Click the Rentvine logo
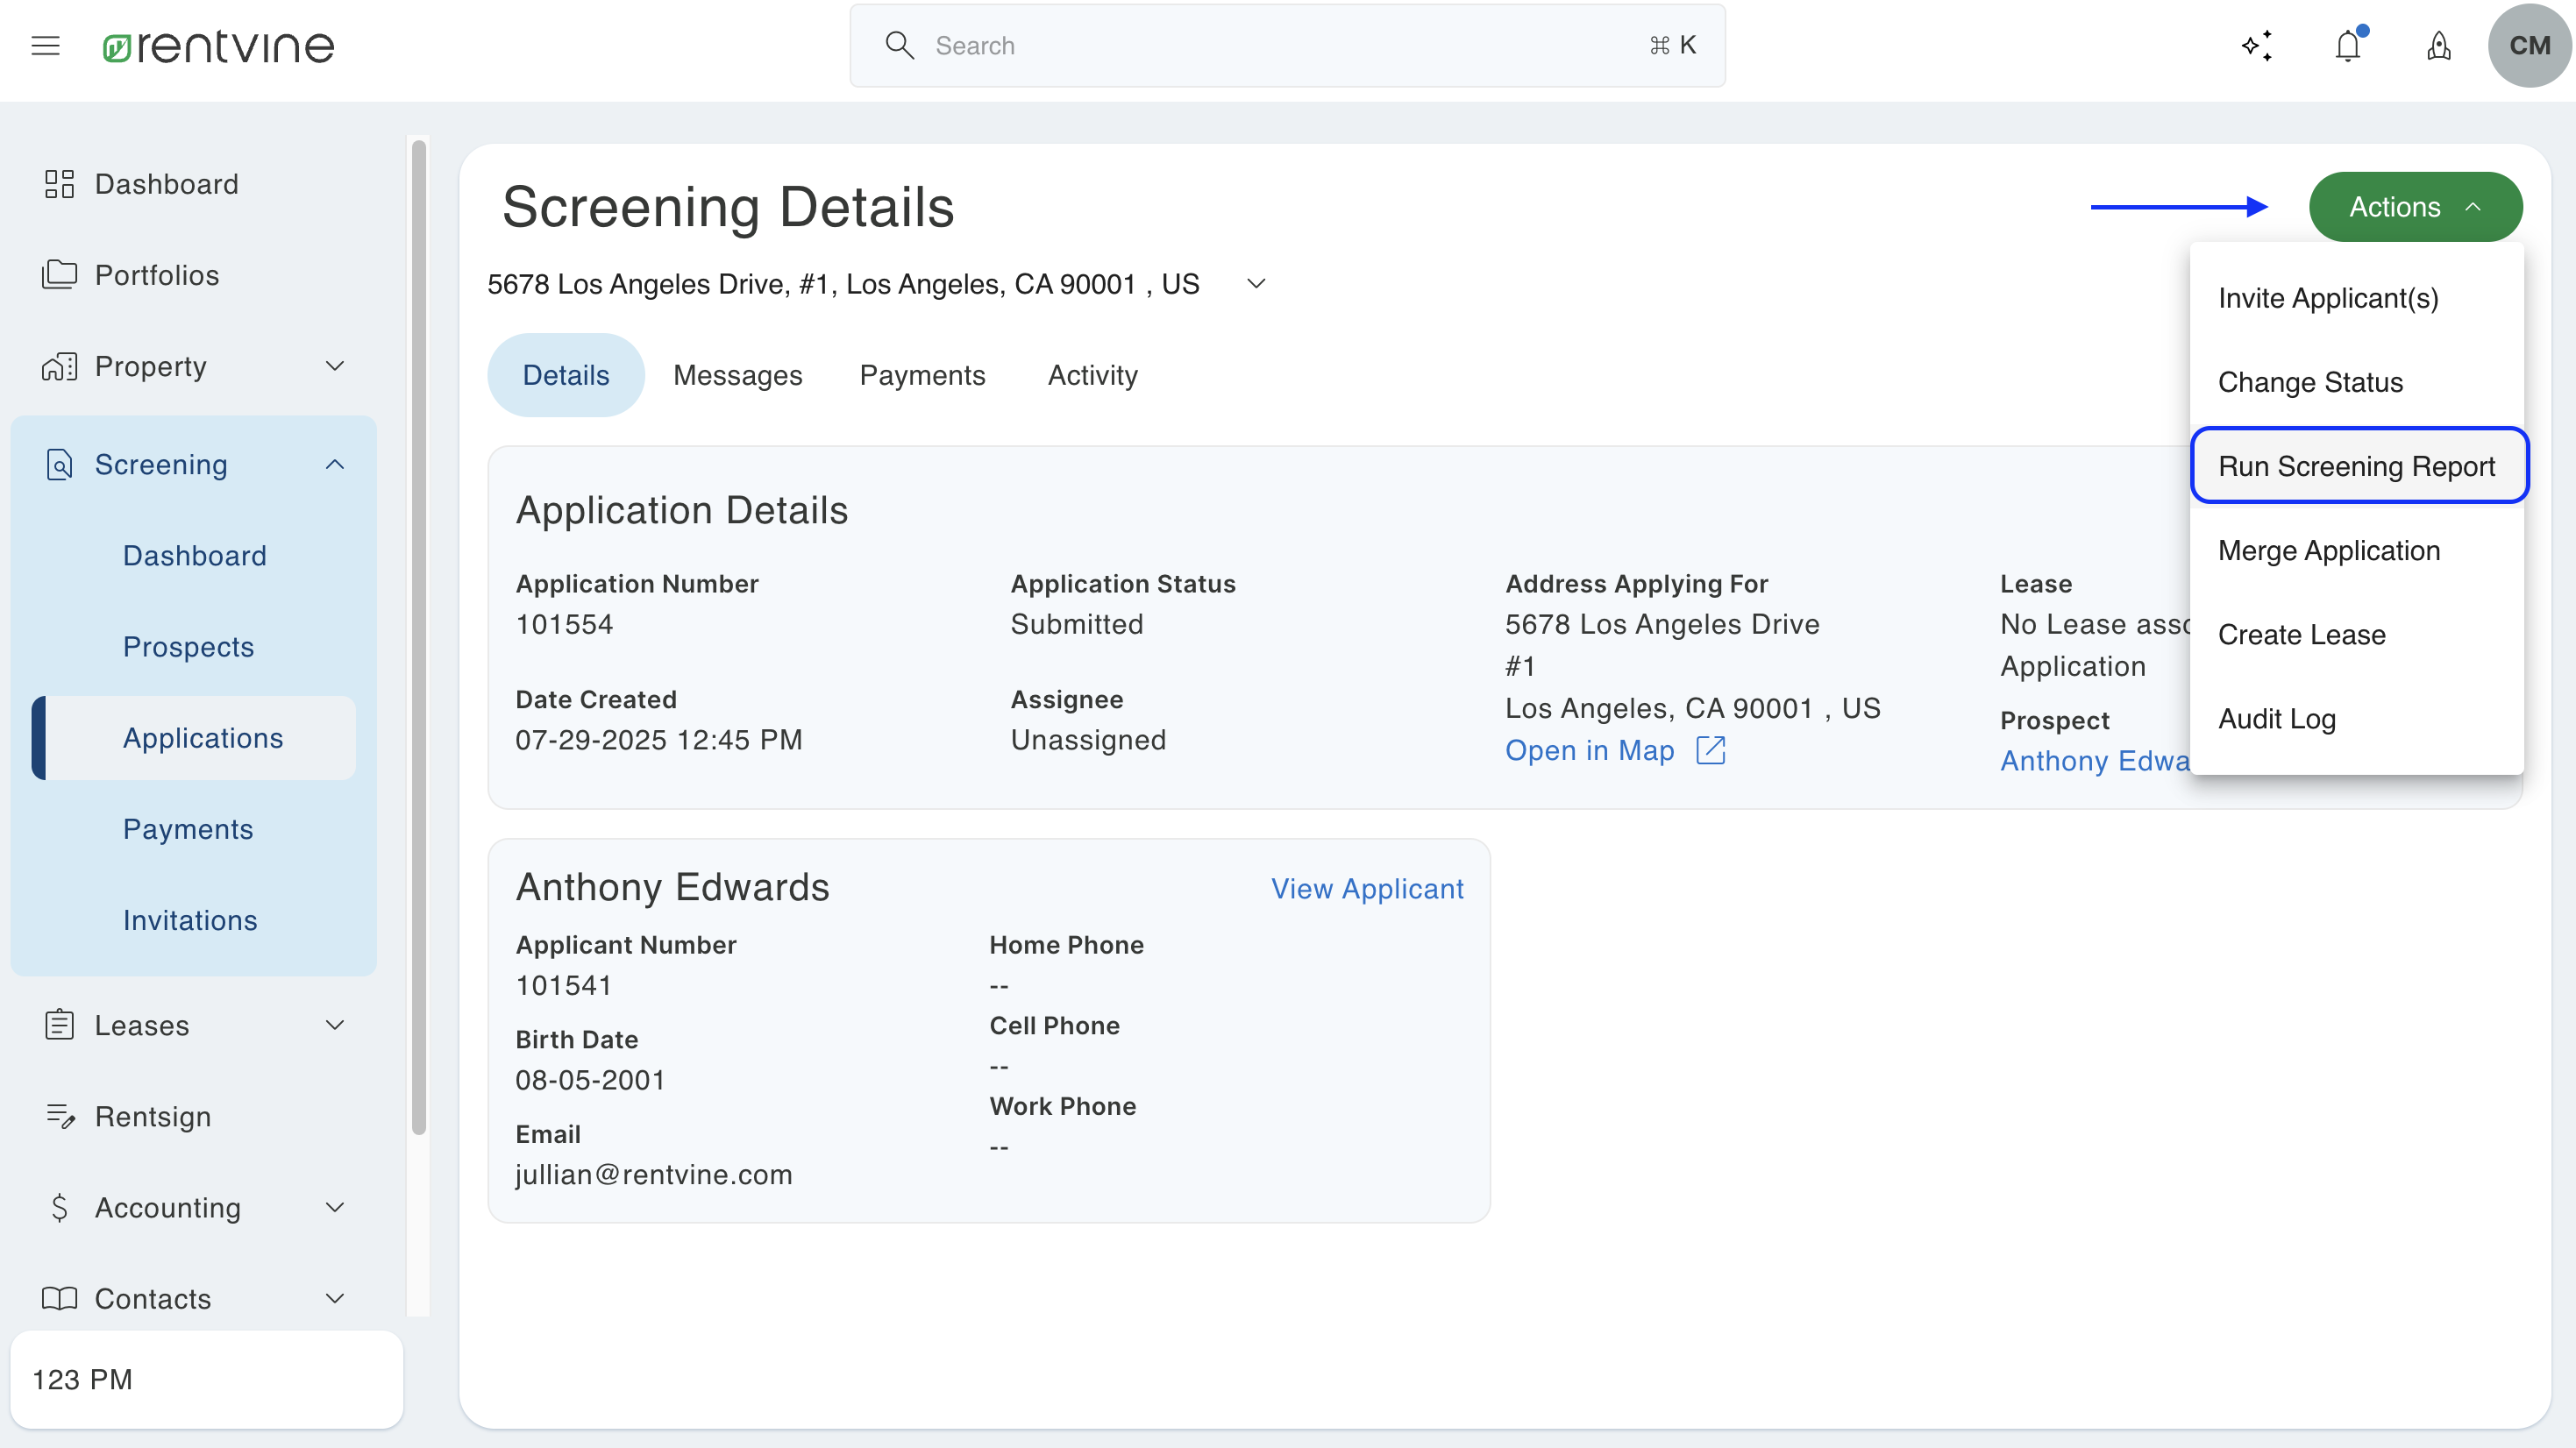Viewport: 2576px width, 1448px height. click(x=218, y=47)
